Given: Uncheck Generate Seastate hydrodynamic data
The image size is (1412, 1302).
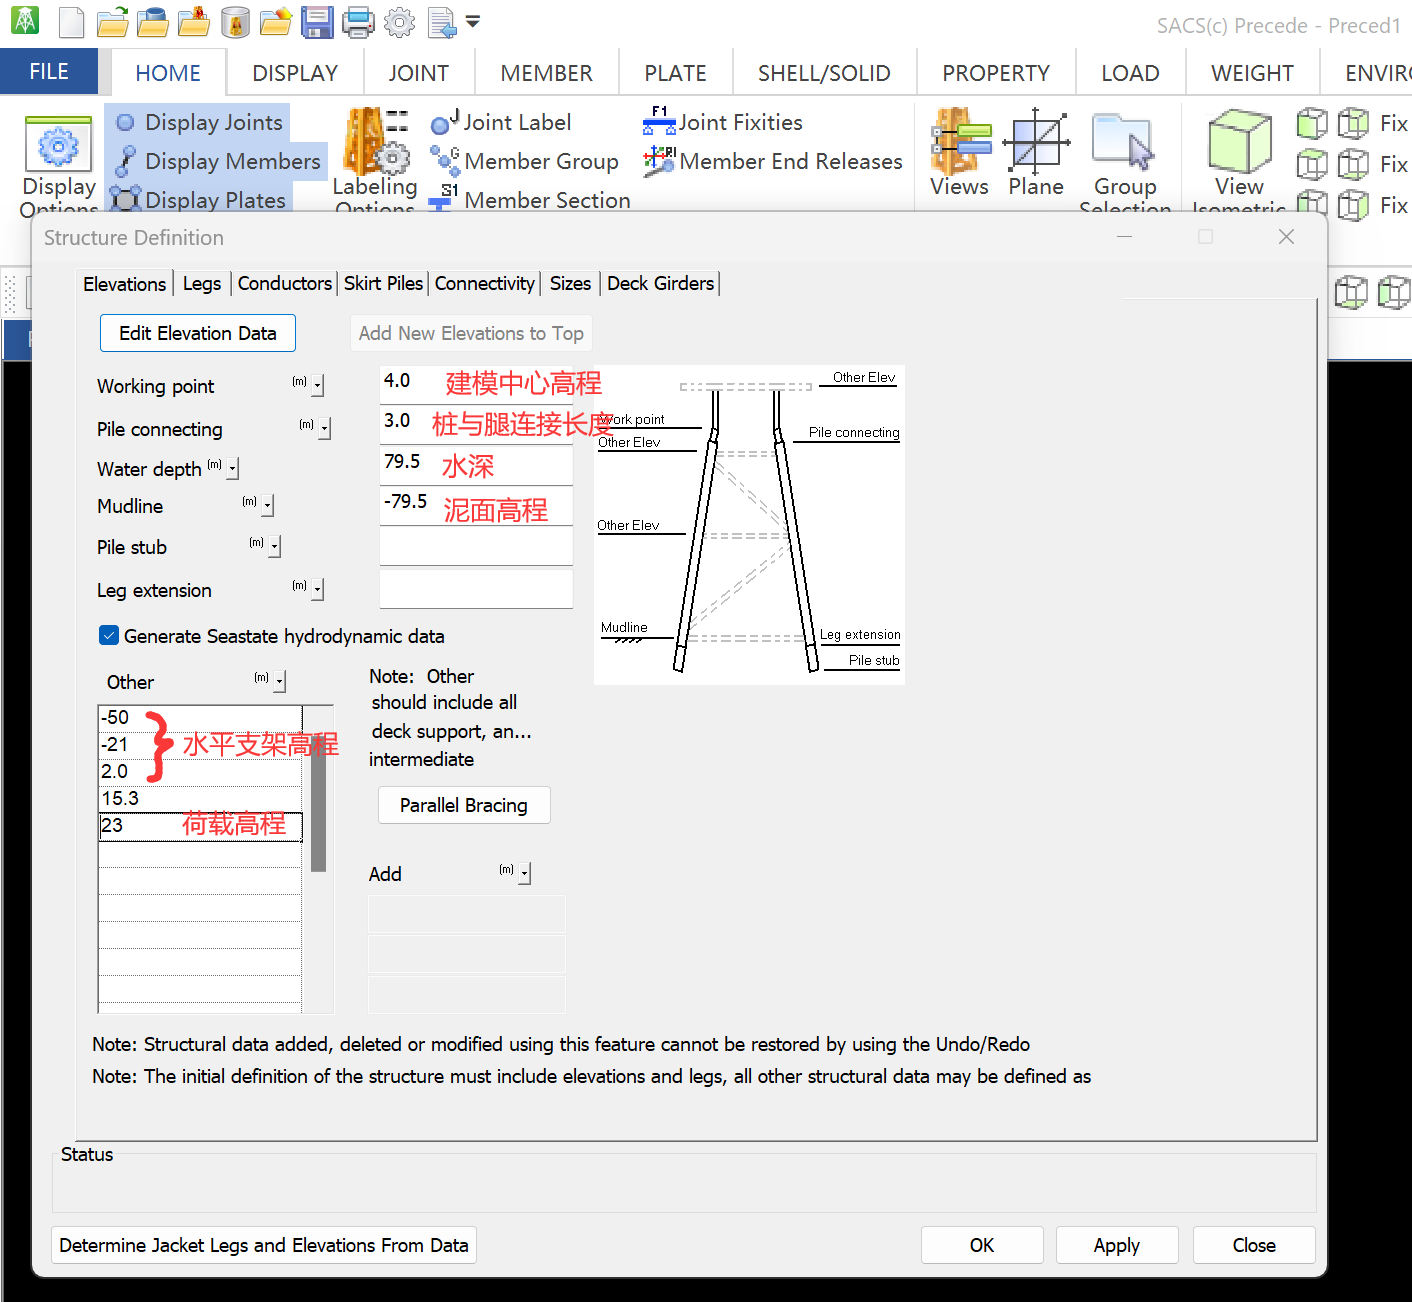Looking at the screenshot, I should point(109,636).
